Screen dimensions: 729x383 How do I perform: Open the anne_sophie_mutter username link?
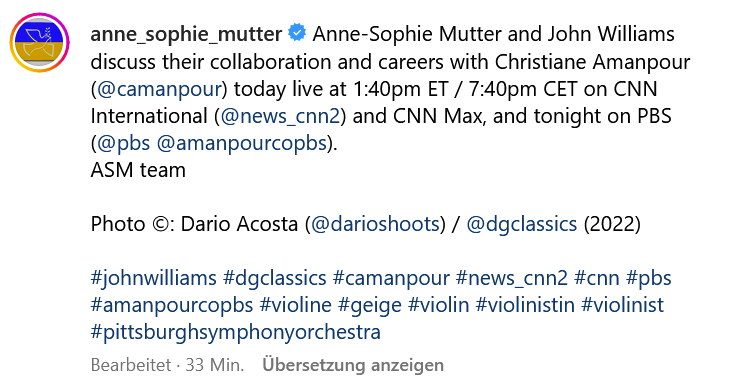pyautogui.click(x=186, y=34)
